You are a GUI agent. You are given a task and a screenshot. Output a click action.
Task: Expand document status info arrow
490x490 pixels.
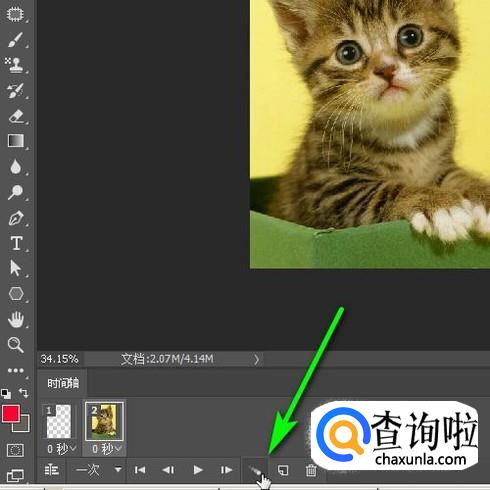pos(256,360)
